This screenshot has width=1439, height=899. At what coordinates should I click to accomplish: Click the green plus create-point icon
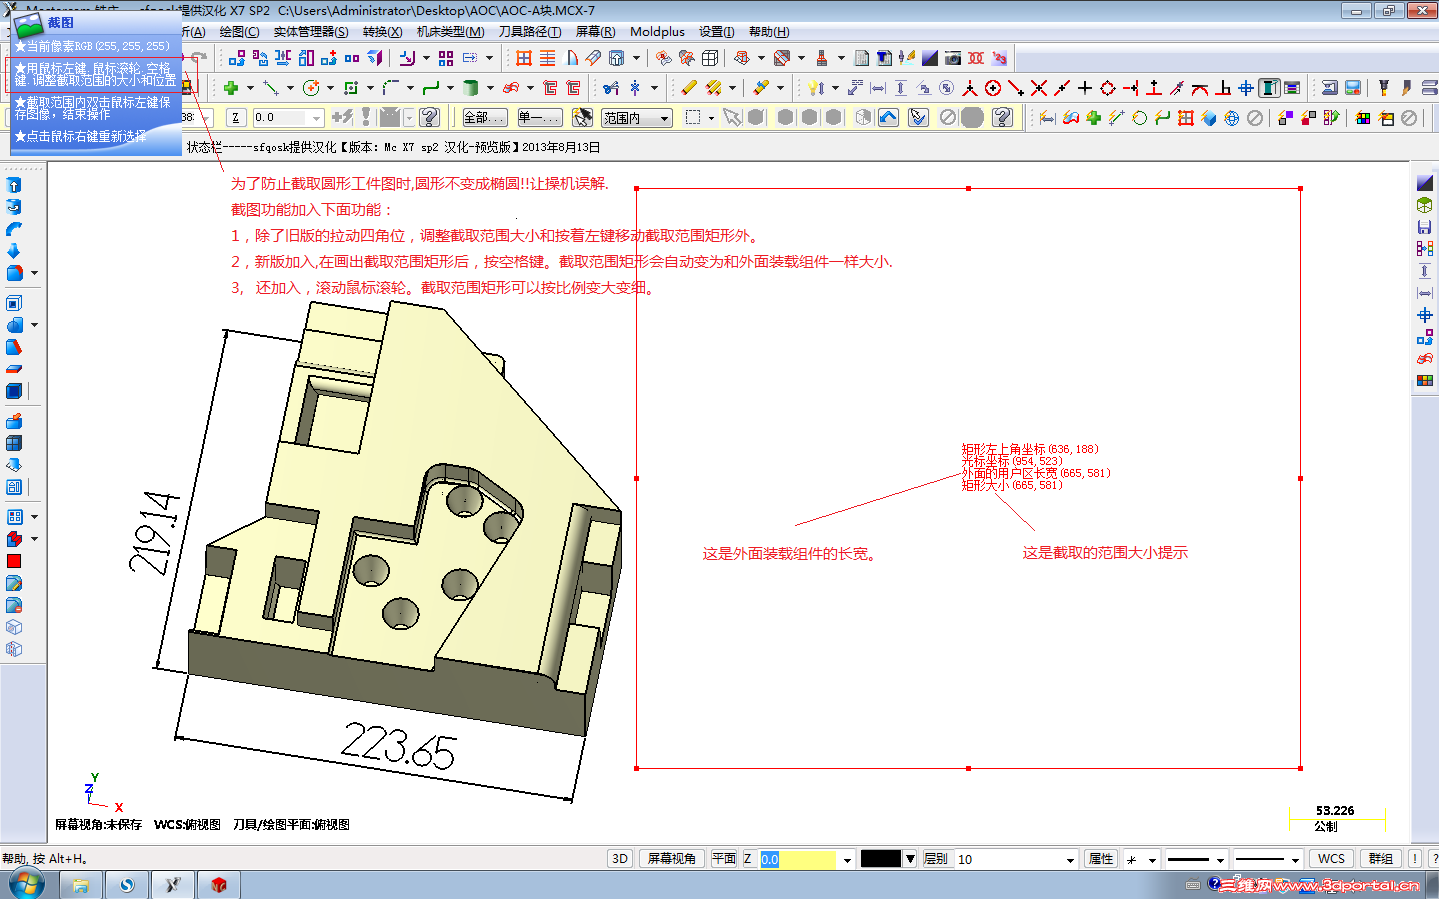231,88
